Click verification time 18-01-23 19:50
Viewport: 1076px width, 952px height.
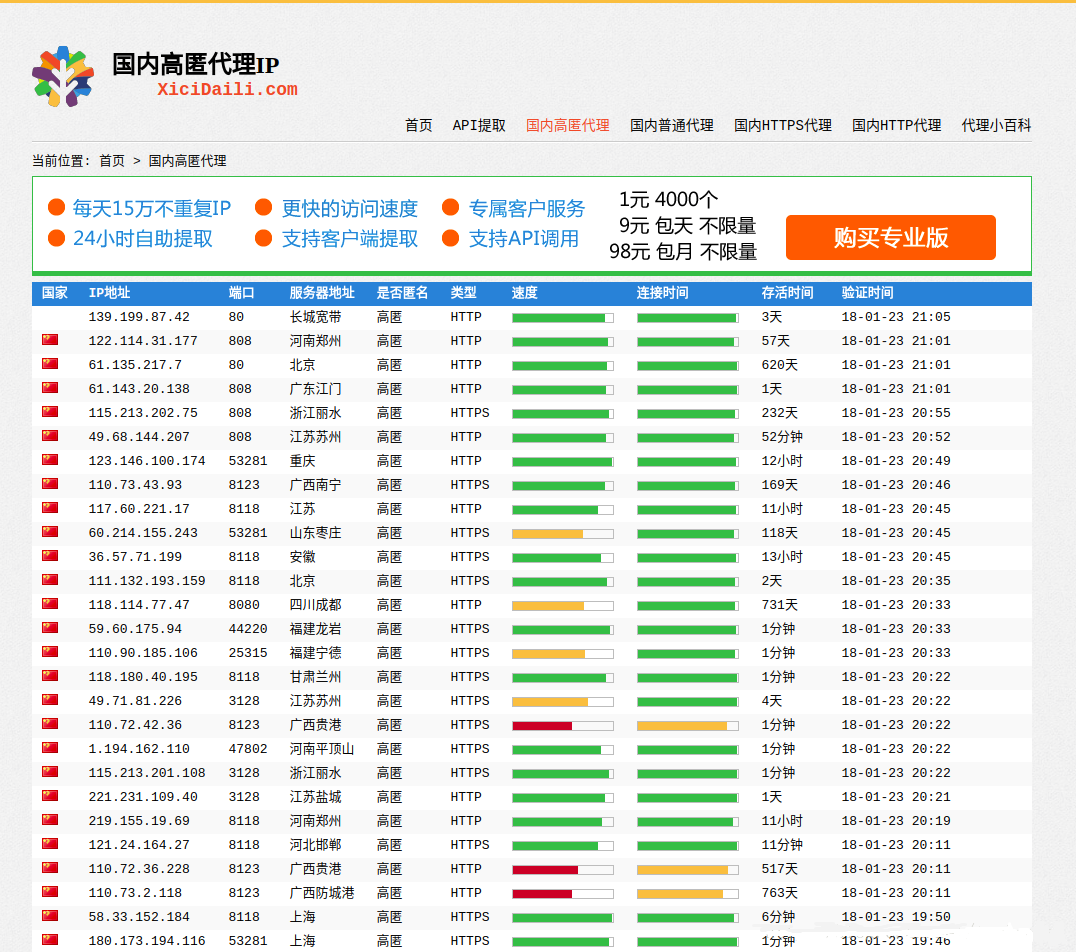coord(896,917)
